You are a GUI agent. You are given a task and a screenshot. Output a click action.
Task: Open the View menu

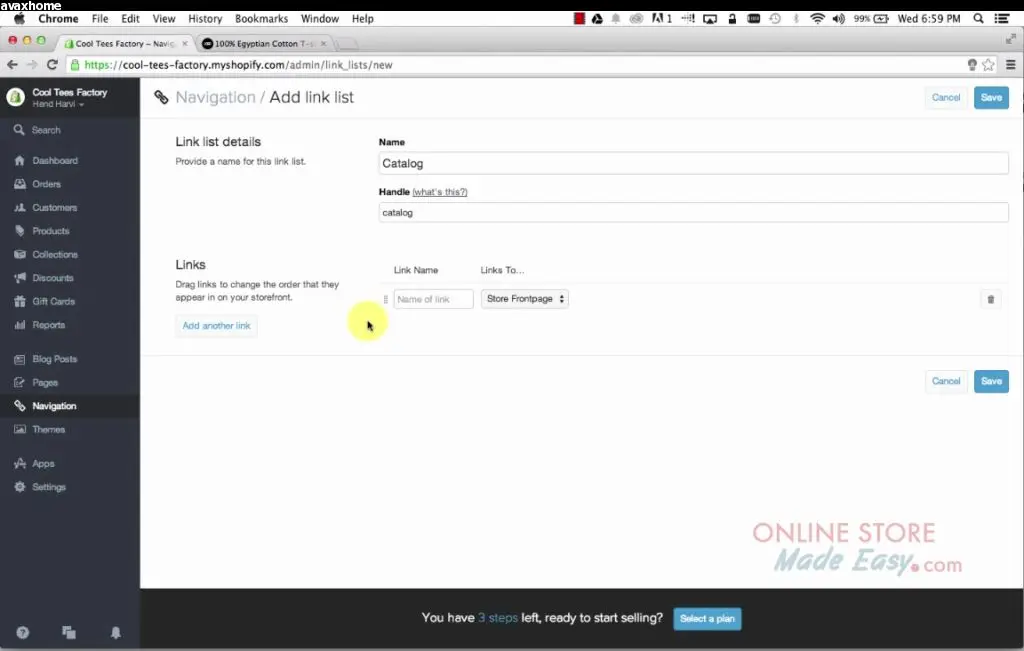[163, 18]
